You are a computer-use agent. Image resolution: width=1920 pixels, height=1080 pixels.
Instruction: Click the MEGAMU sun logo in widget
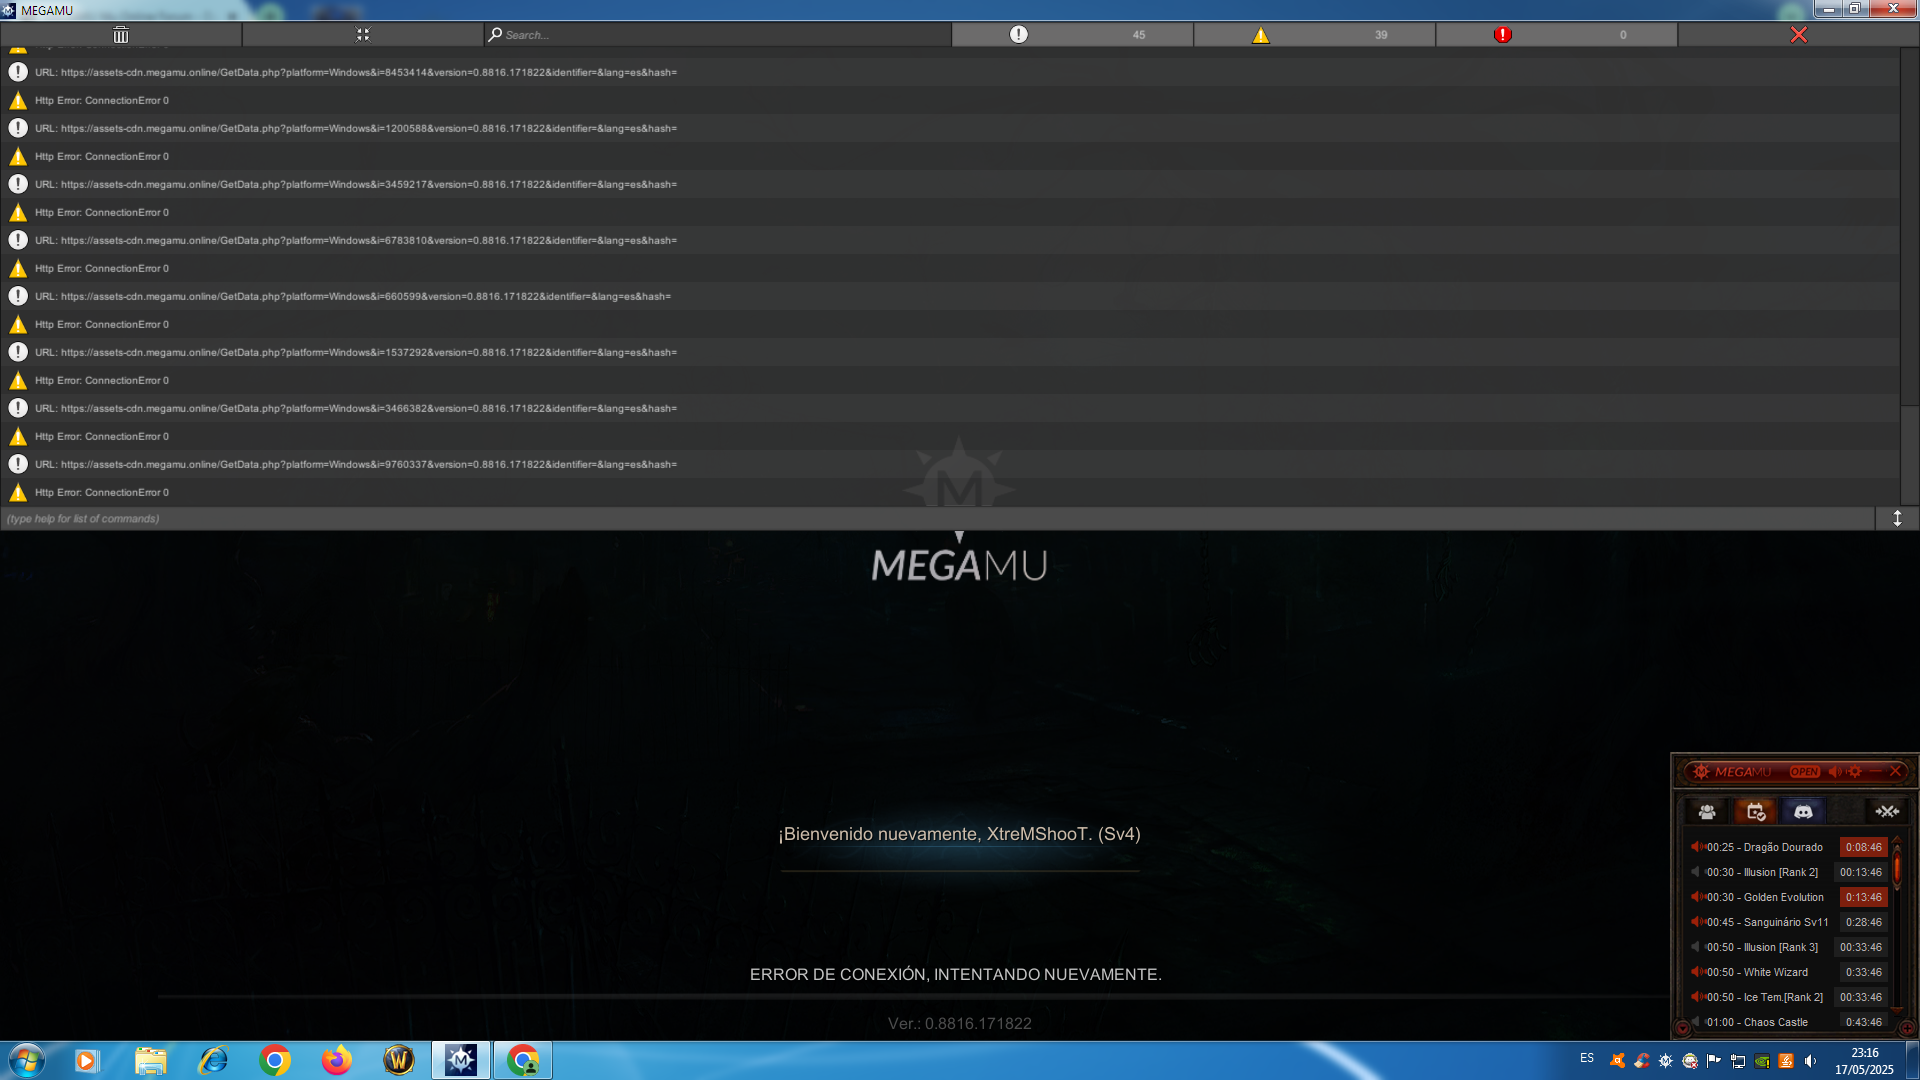coord(1701,772)
